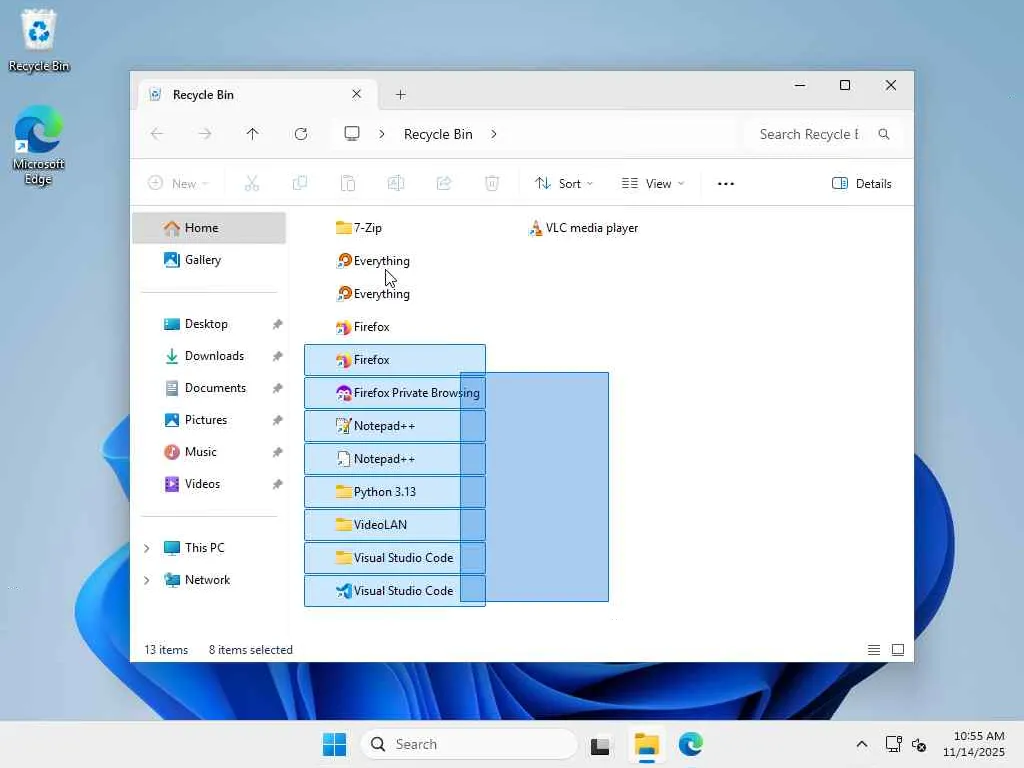1024x768 pixels.
Task: Click the Paste clipboard icon
Action: [348, 184]
